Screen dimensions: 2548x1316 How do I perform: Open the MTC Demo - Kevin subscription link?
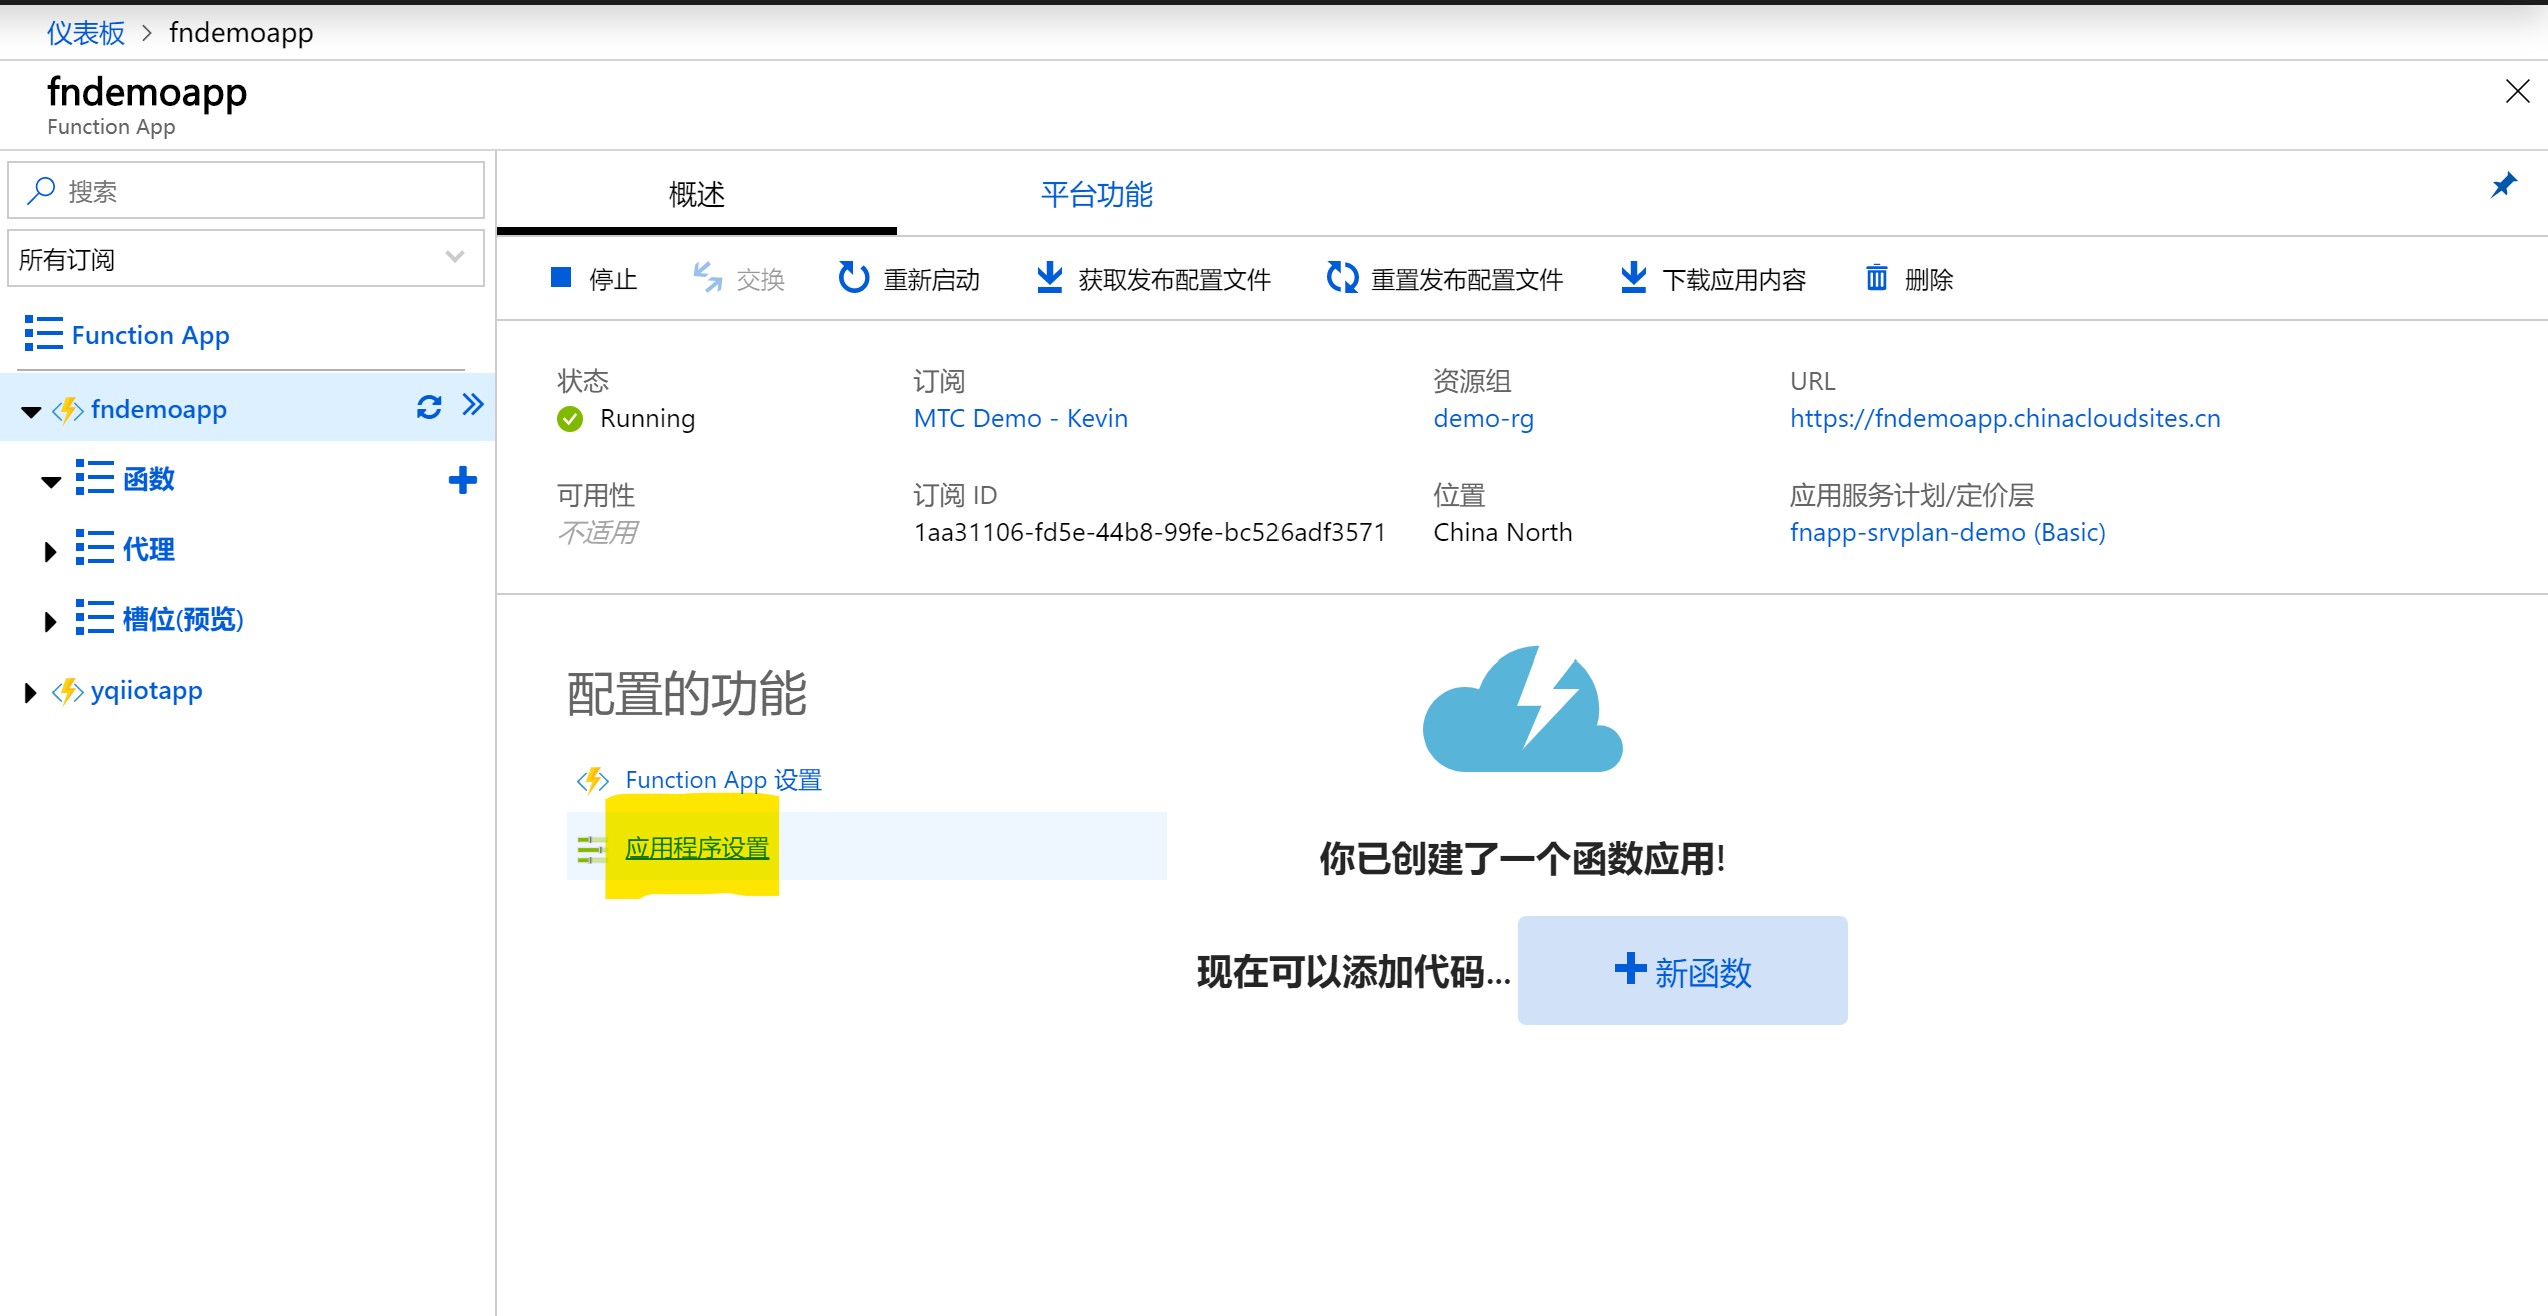[1021, 418]
